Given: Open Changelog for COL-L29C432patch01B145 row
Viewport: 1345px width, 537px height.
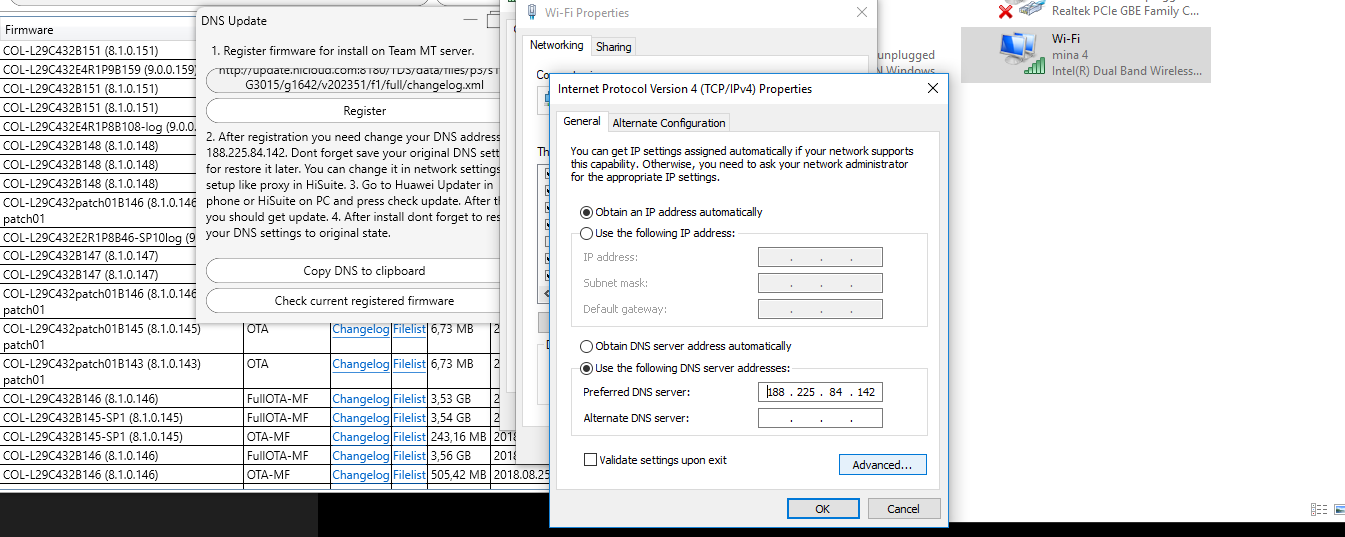Looking at the screenshot, I should (361, 329).
